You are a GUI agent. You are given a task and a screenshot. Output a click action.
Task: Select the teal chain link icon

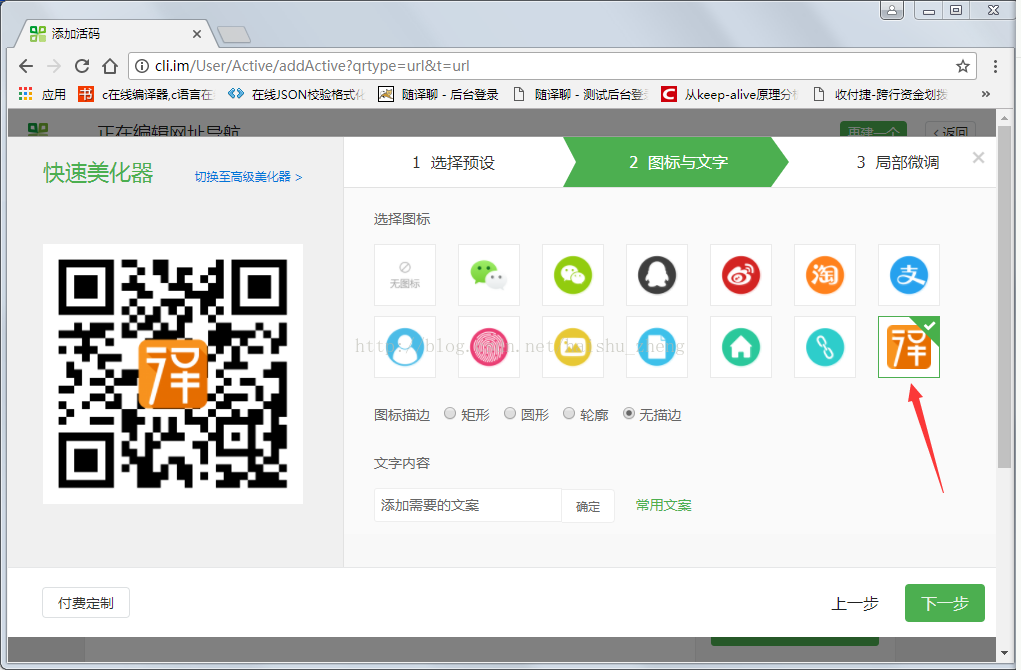point(824,347)
